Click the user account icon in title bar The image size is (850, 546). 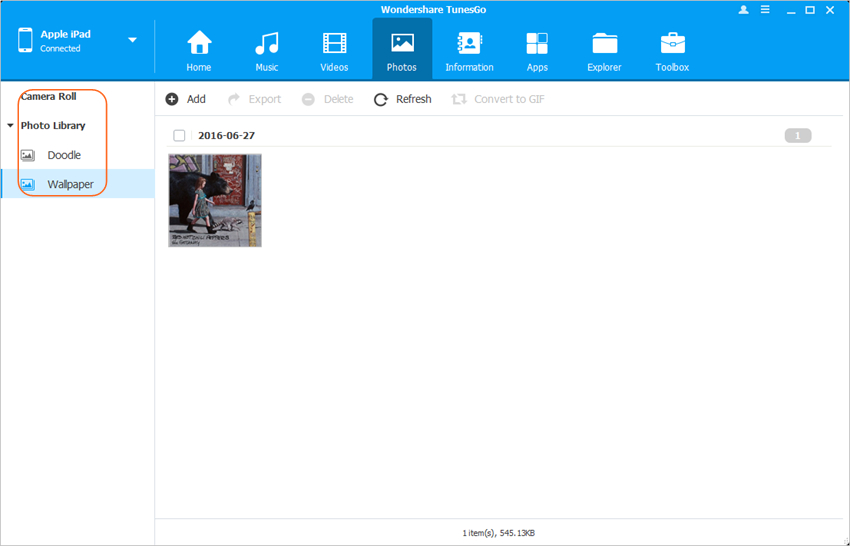pos(743,9)
